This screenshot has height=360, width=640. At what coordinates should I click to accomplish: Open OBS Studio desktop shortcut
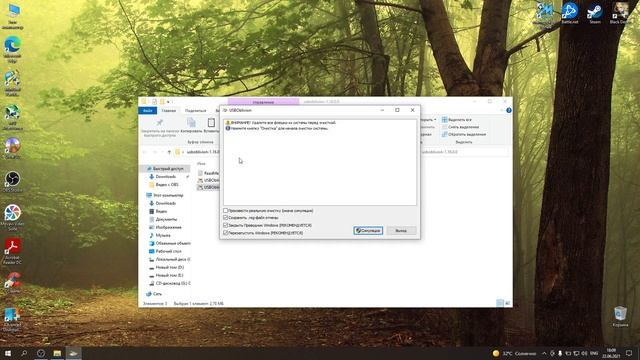point(13,182)
